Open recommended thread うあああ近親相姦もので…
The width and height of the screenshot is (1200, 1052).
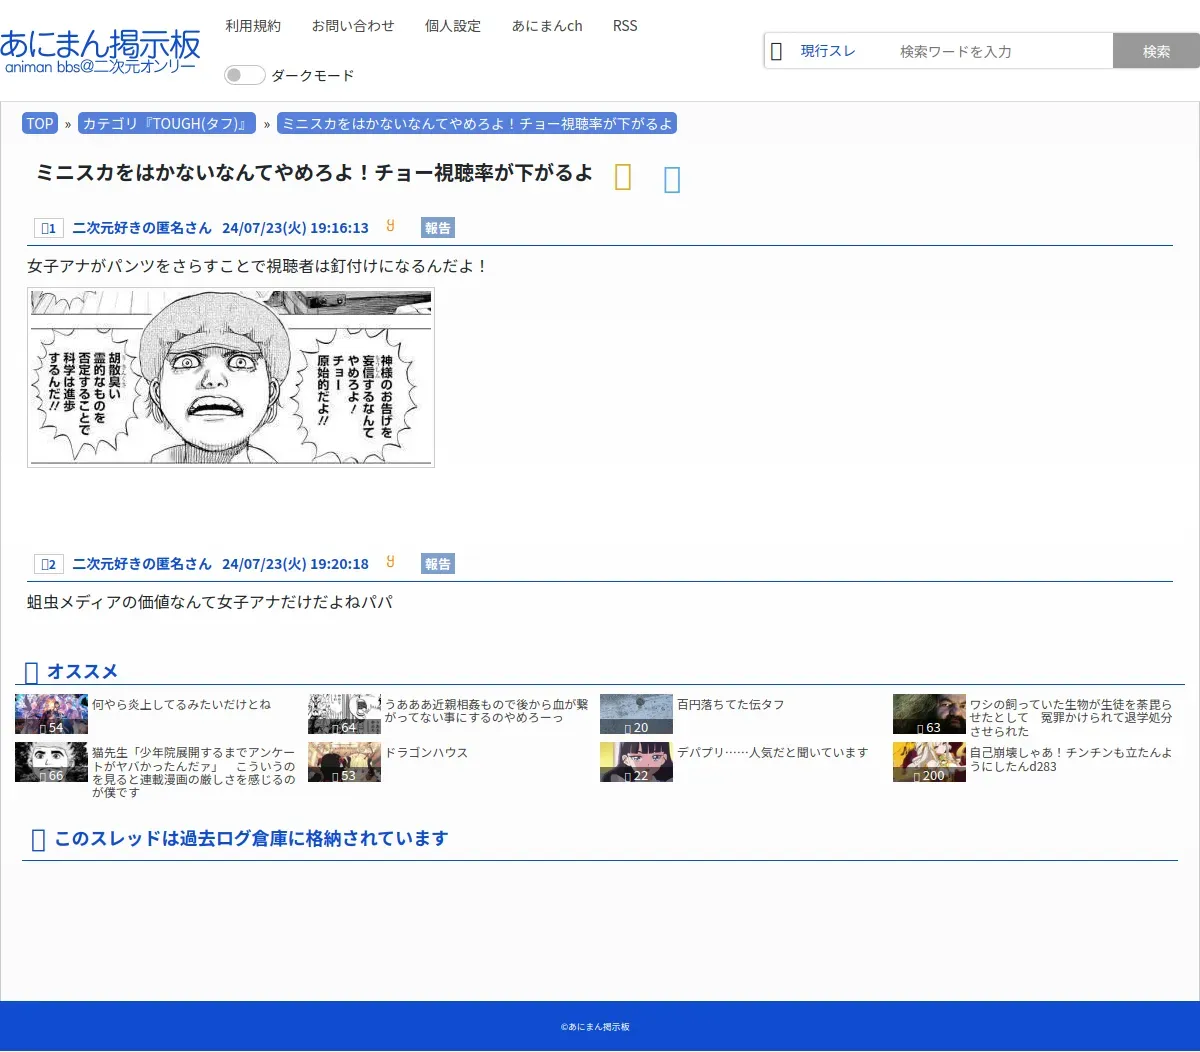coord(487,711)
